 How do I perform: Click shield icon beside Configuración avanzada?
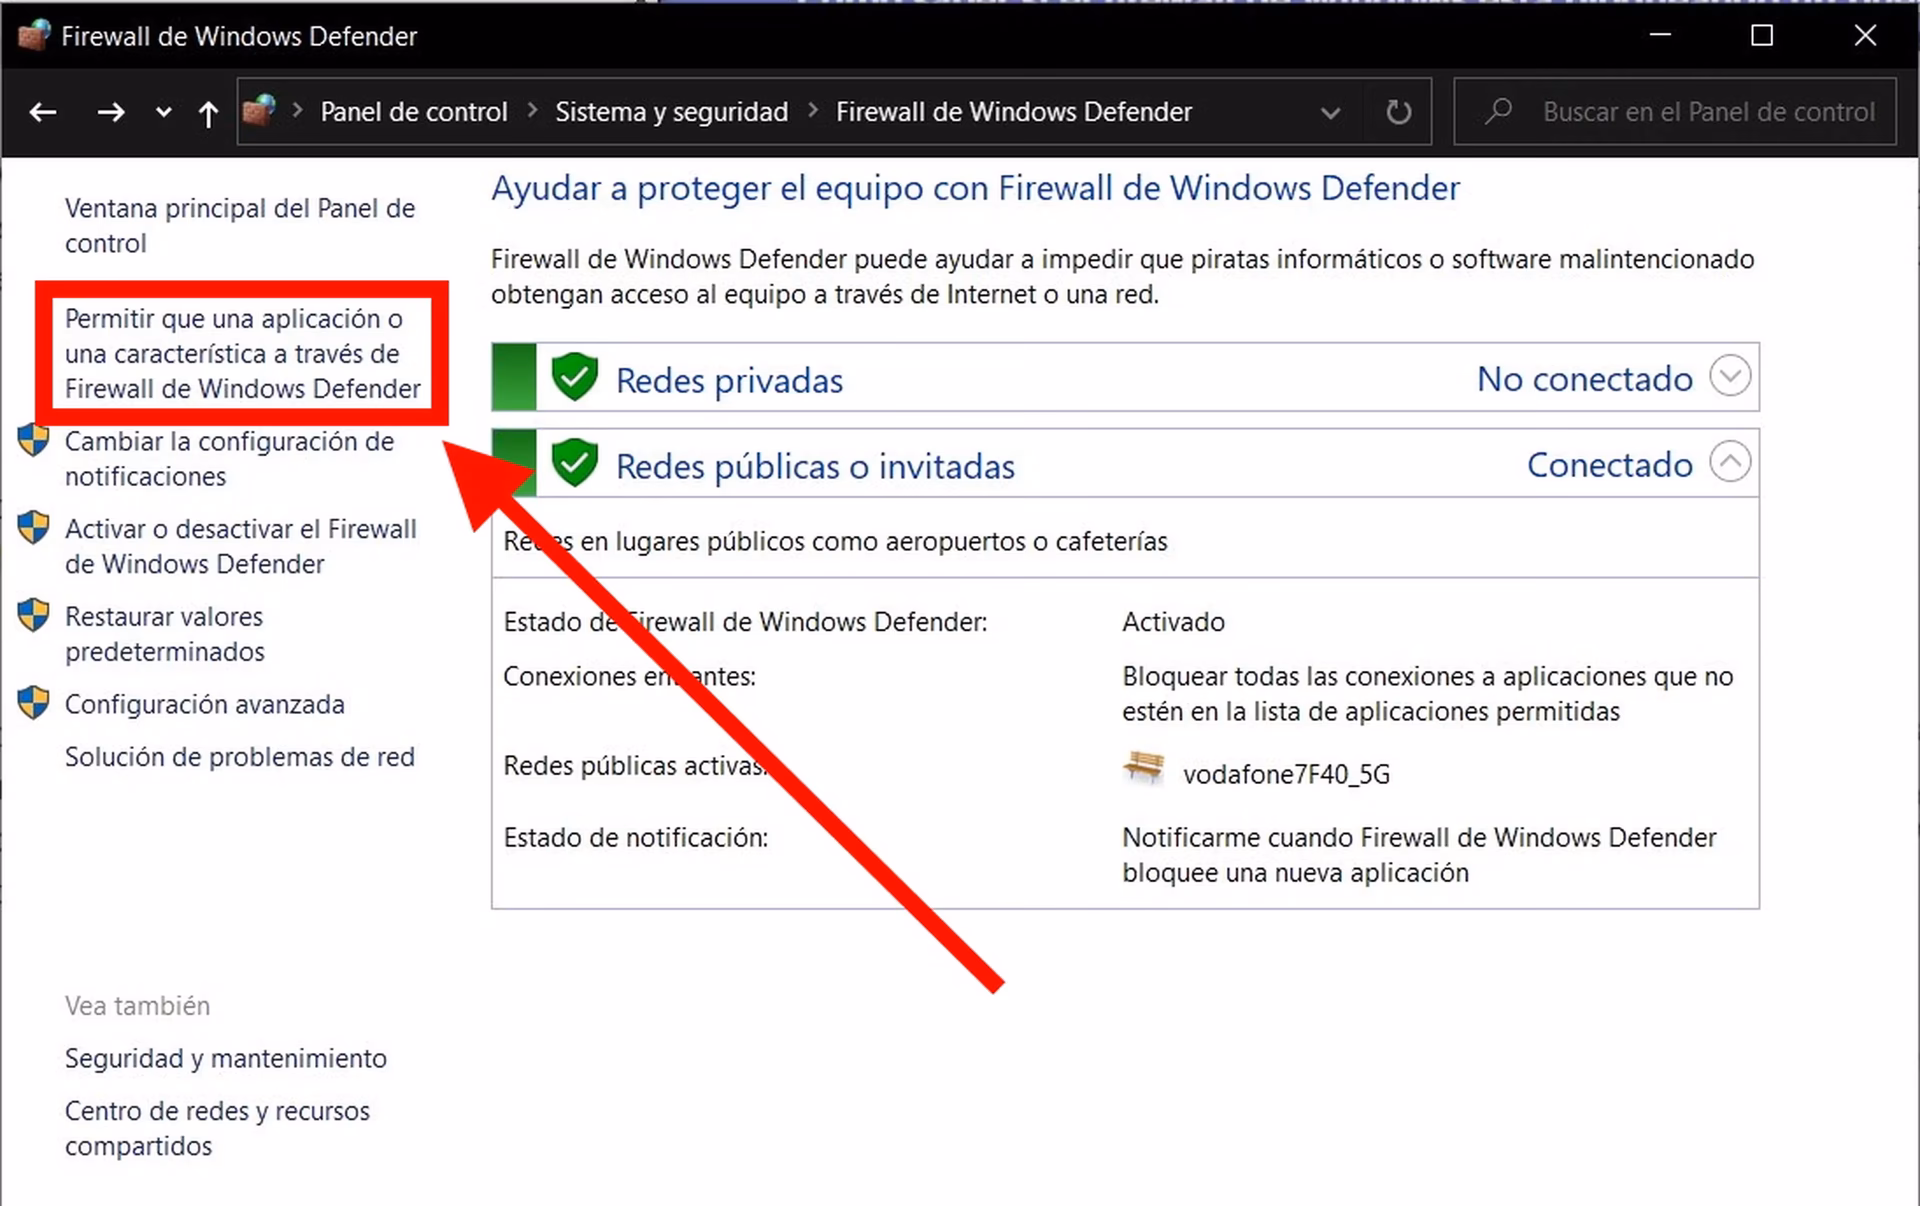(34, 702)
